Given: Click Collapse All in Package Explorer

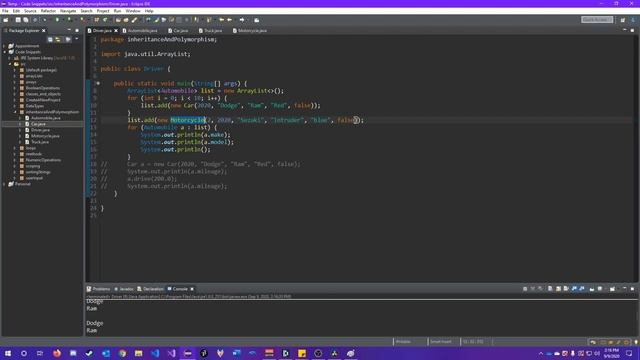Looking at the screenshot, I should (x=50, y=39).
